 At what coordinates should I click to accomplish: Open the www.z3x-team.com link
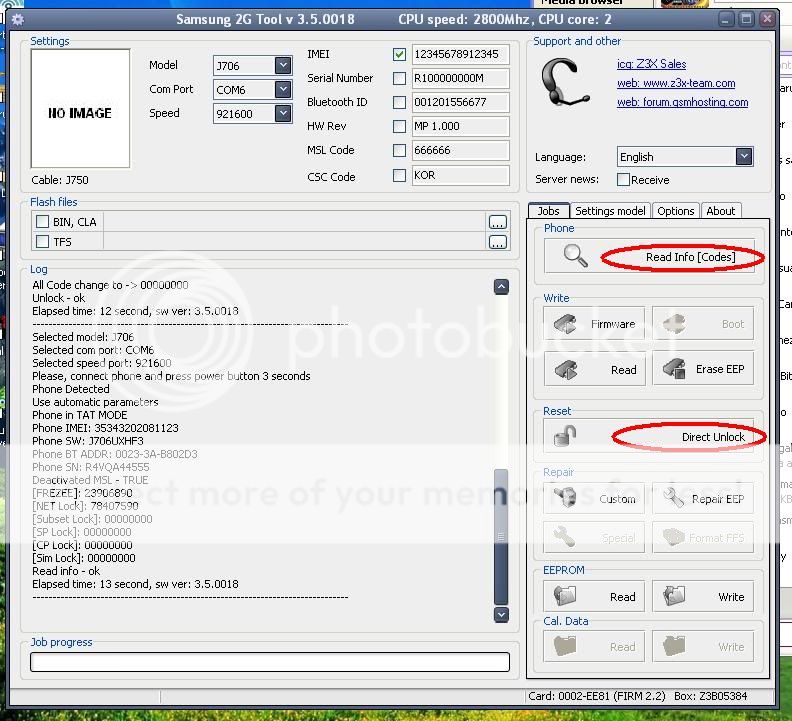click(x=676, y=83)
